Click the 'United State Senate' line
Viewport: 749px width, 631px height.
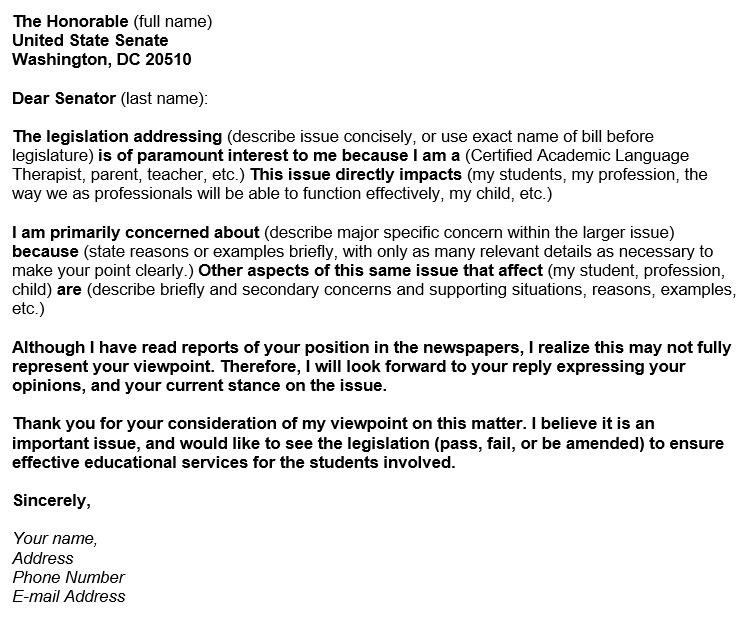tap(90, 41)
